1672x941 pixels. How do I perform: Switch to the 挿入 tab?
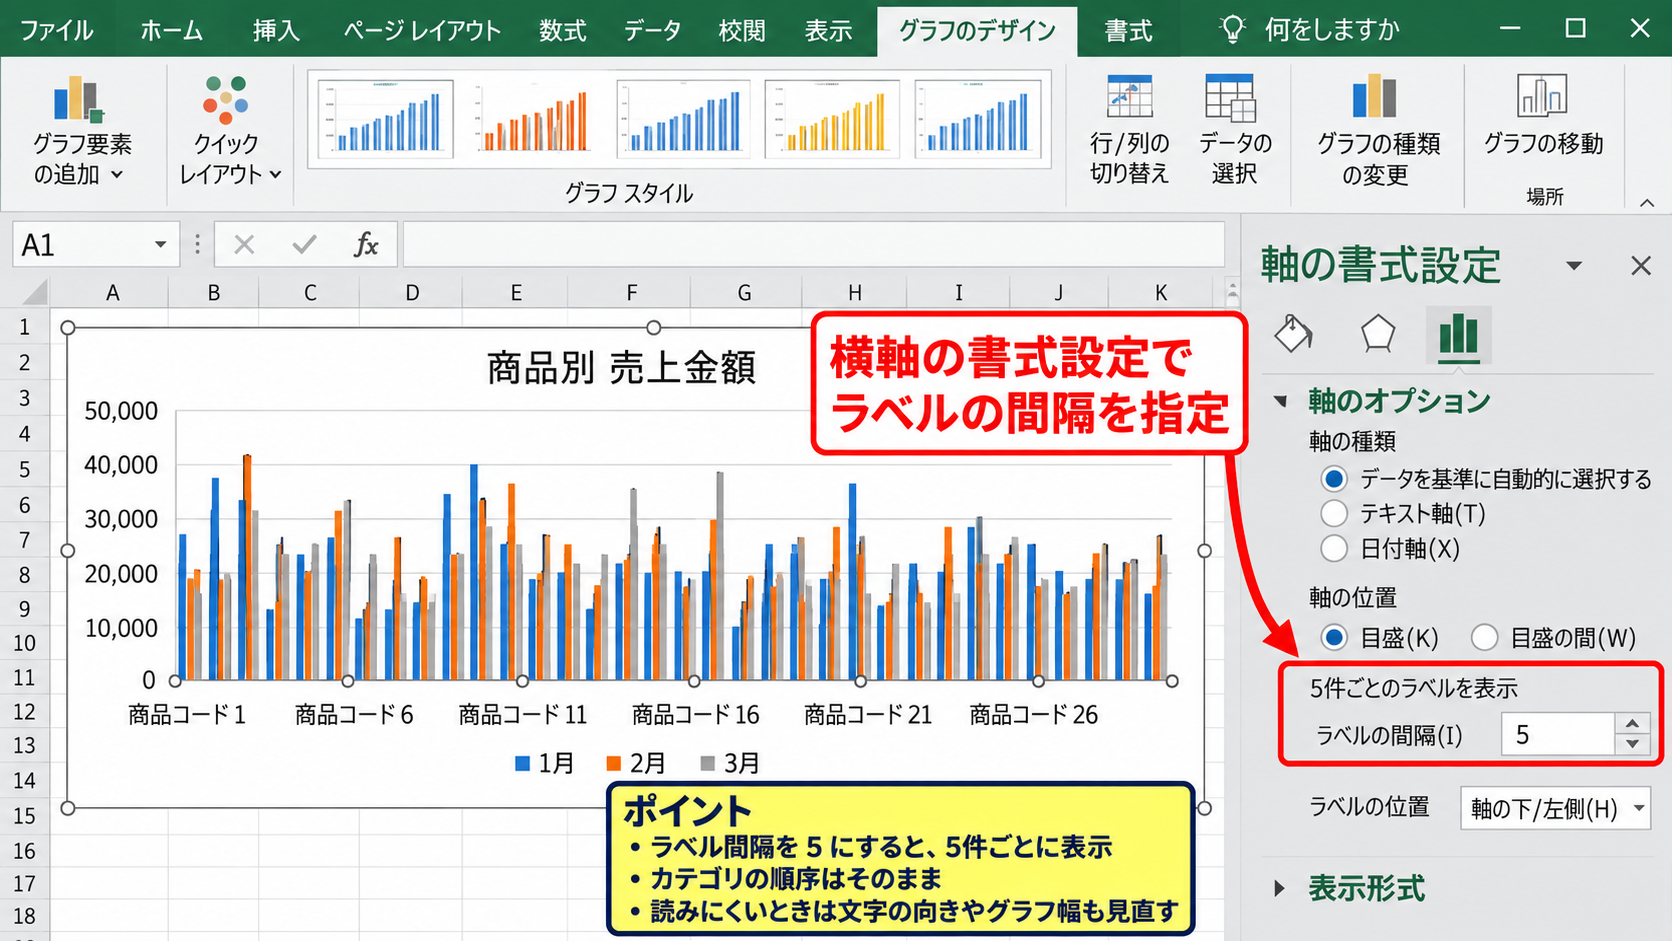(276, 30)
